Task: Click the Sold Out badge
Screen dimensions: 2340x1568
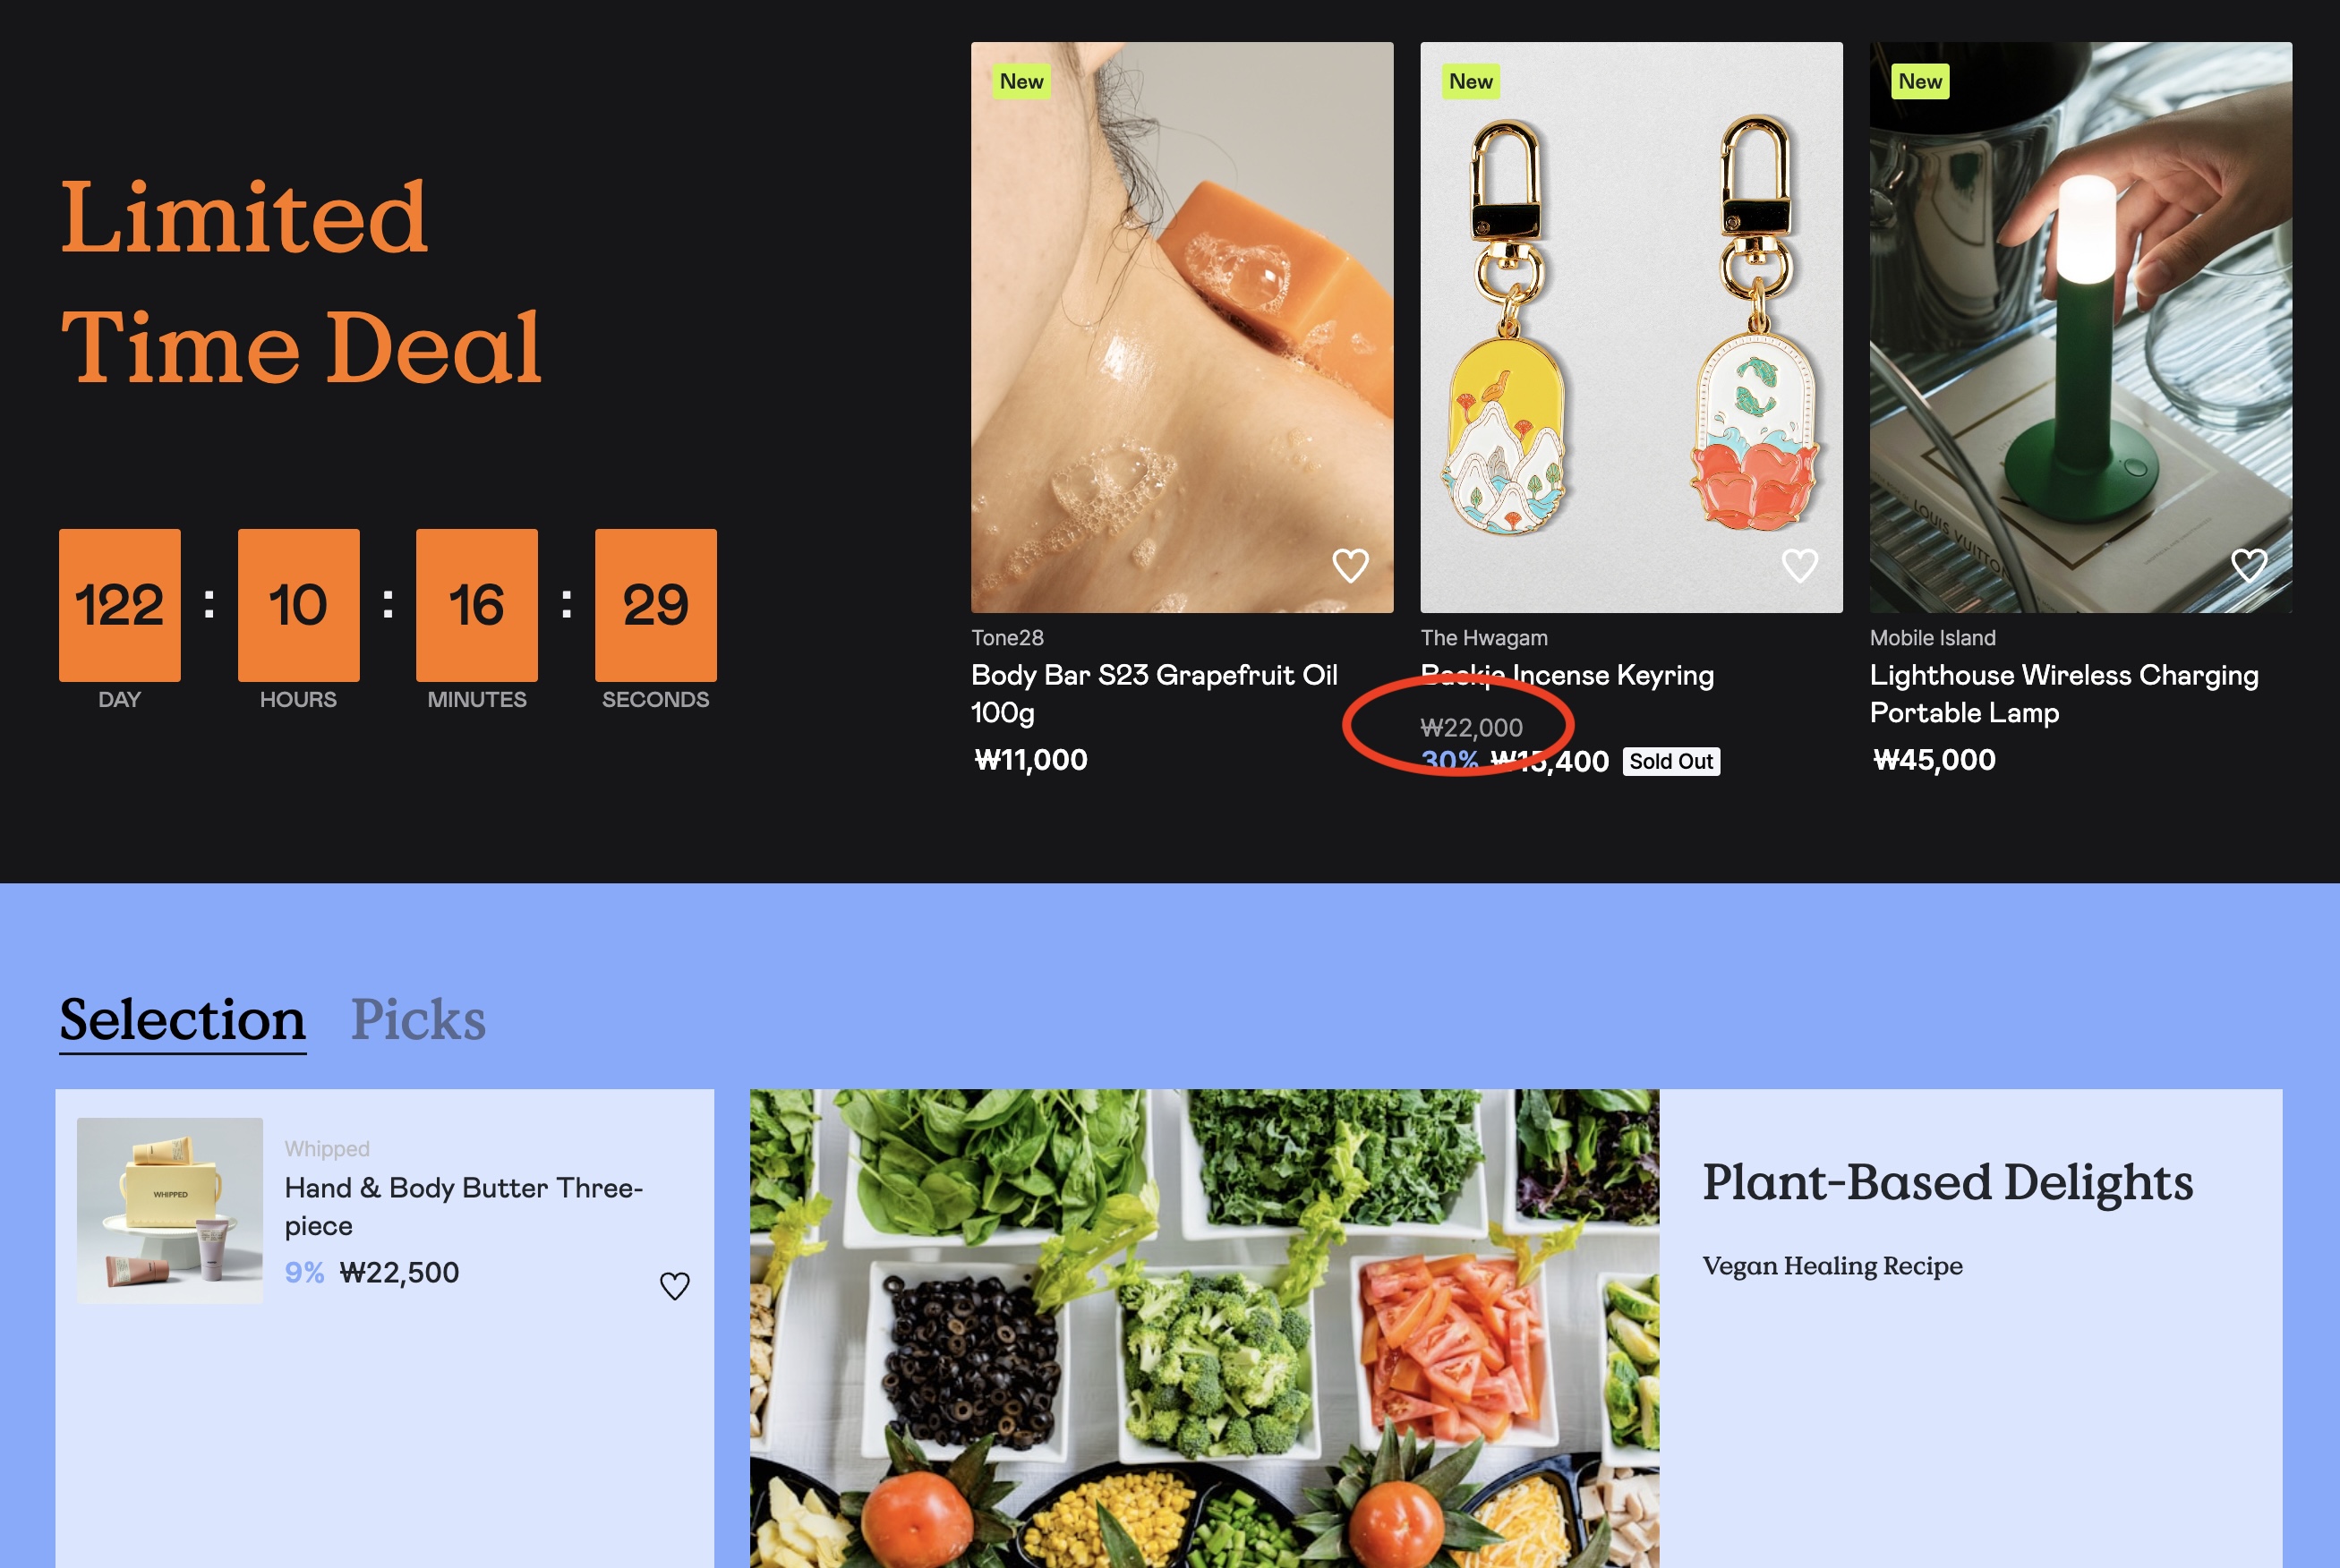Action: tap(1671, 762)
